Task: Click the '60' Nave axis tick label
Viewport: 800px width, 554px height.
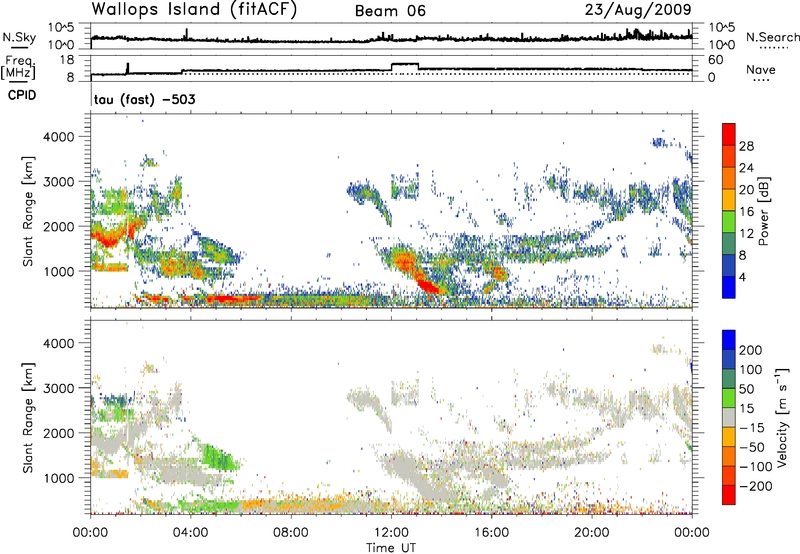Action: point(716,60)
